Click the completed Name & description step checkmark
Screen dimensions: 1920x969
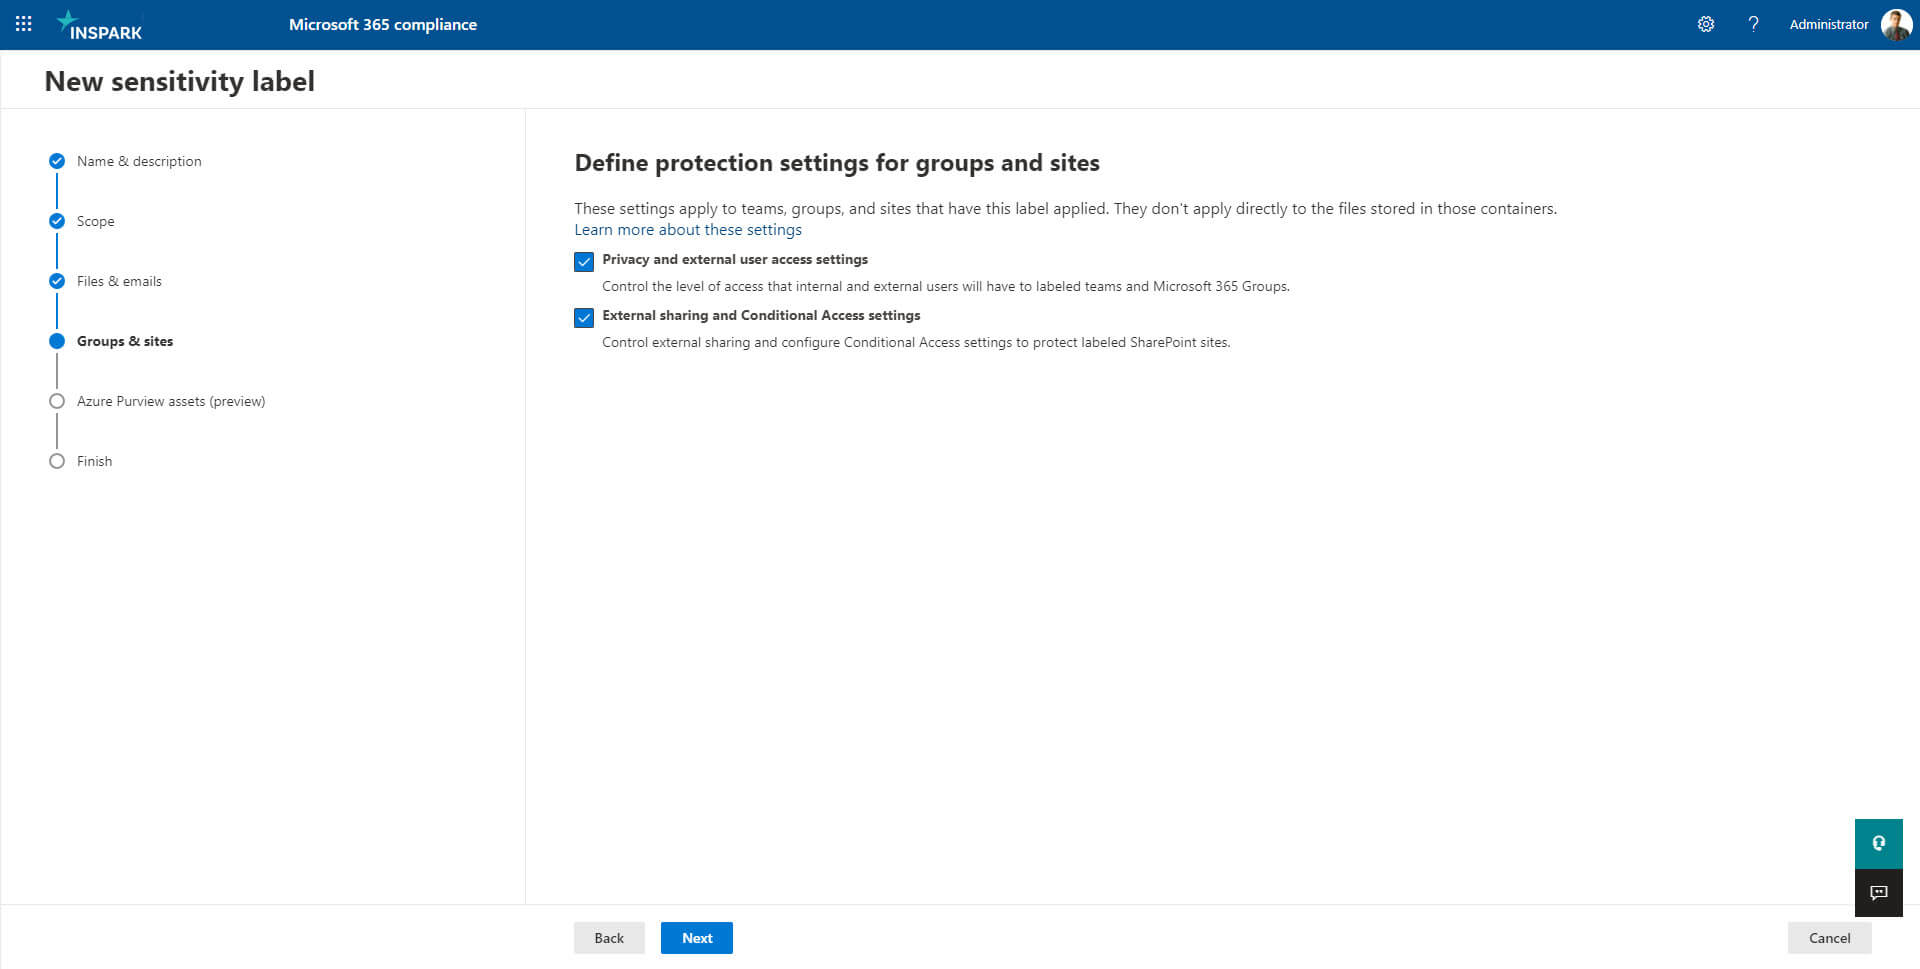[x=57, y=161]
